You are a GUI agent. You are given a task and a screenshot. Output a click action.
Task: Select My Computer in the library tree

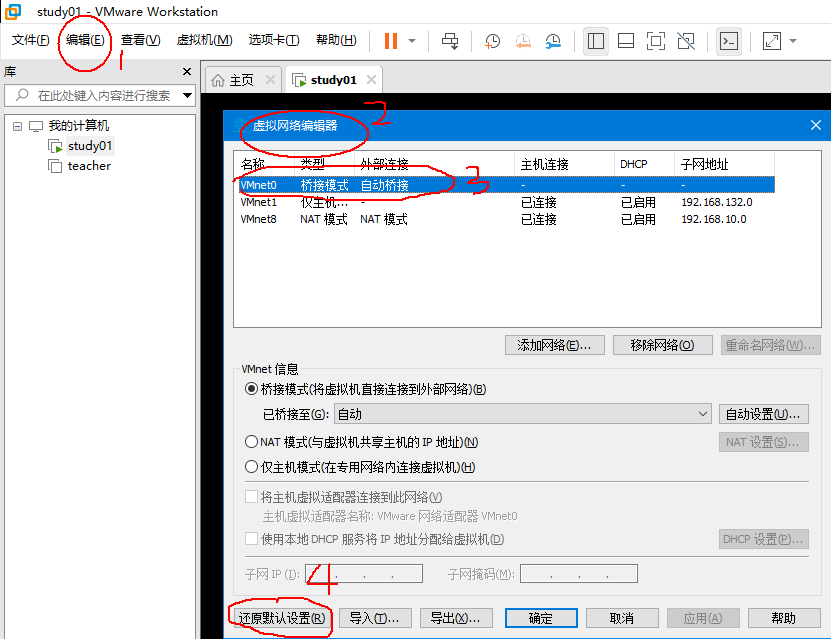[x=78, y=126]
